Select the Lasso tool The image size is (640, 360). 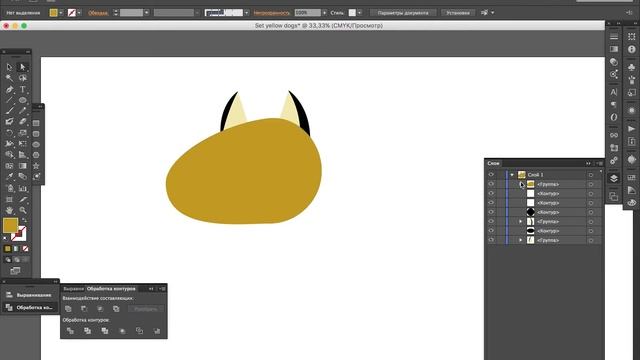[22, 78]
